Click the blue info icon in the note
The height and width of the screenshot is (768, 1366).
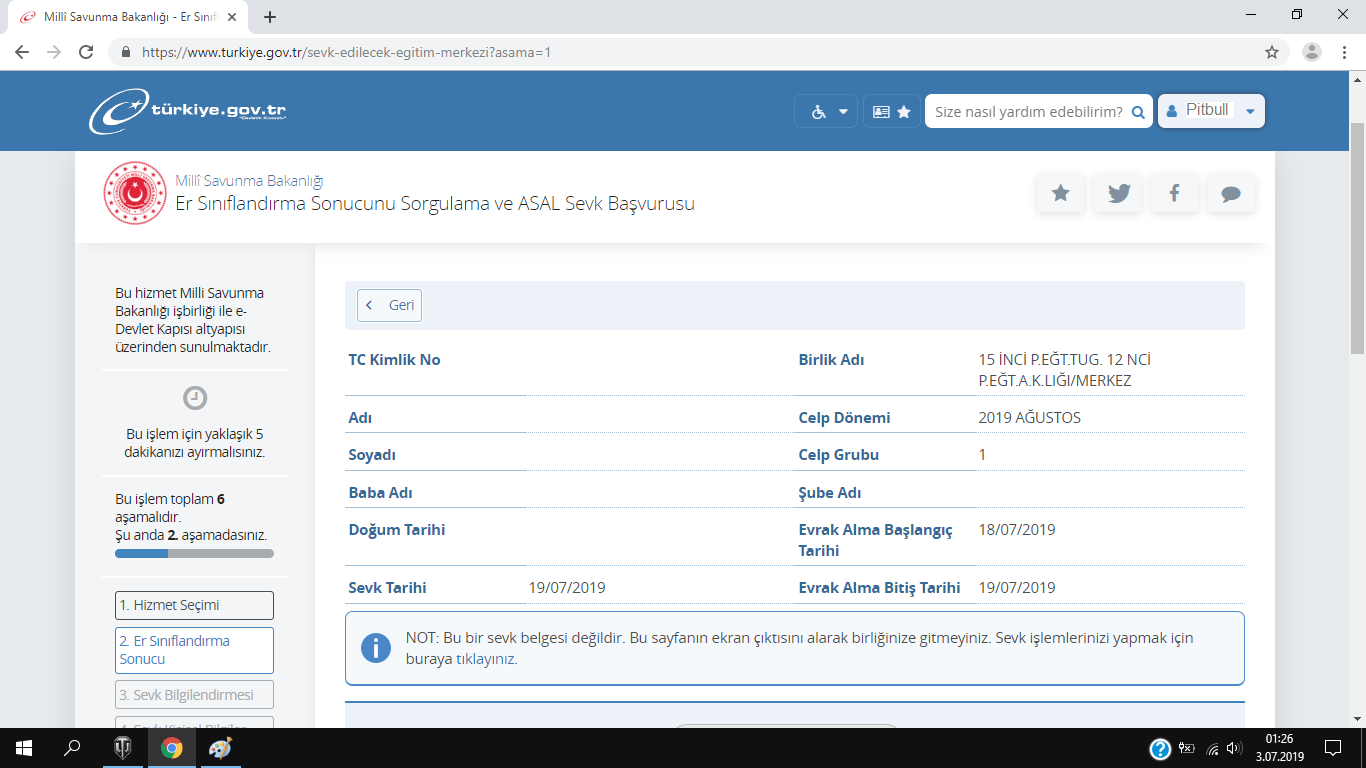[x=376, y=648]
